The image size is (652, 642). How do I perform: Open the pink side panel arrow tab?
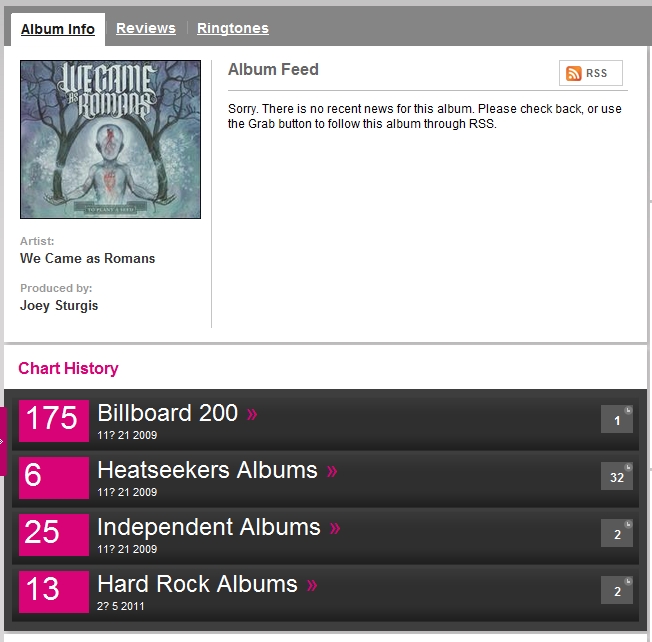pyautogui.click(x=3, y=440)
